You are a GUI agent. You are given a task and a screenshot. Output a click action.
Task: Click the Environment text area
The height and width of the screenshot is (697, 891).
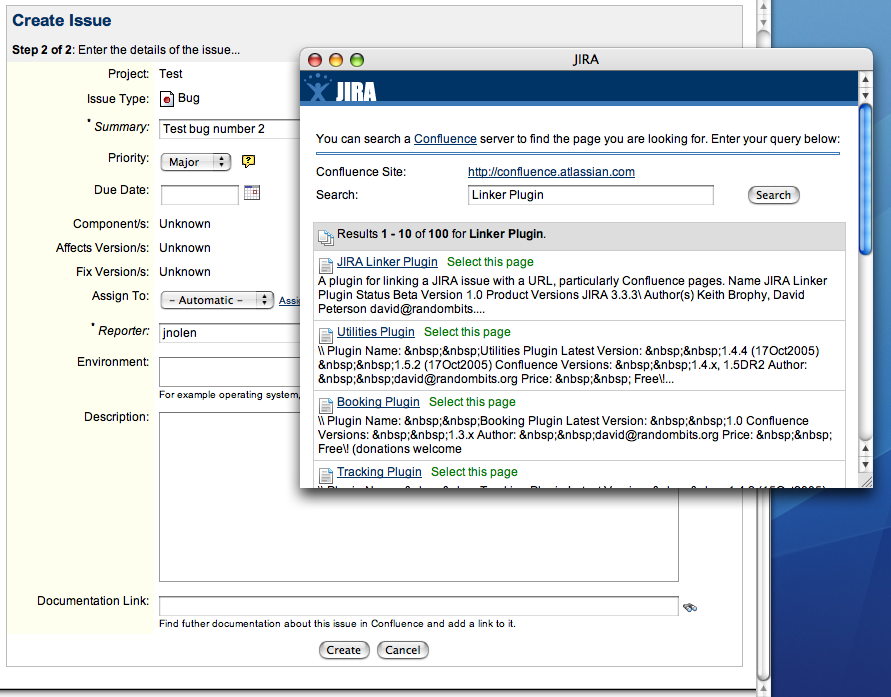point(230,372)
